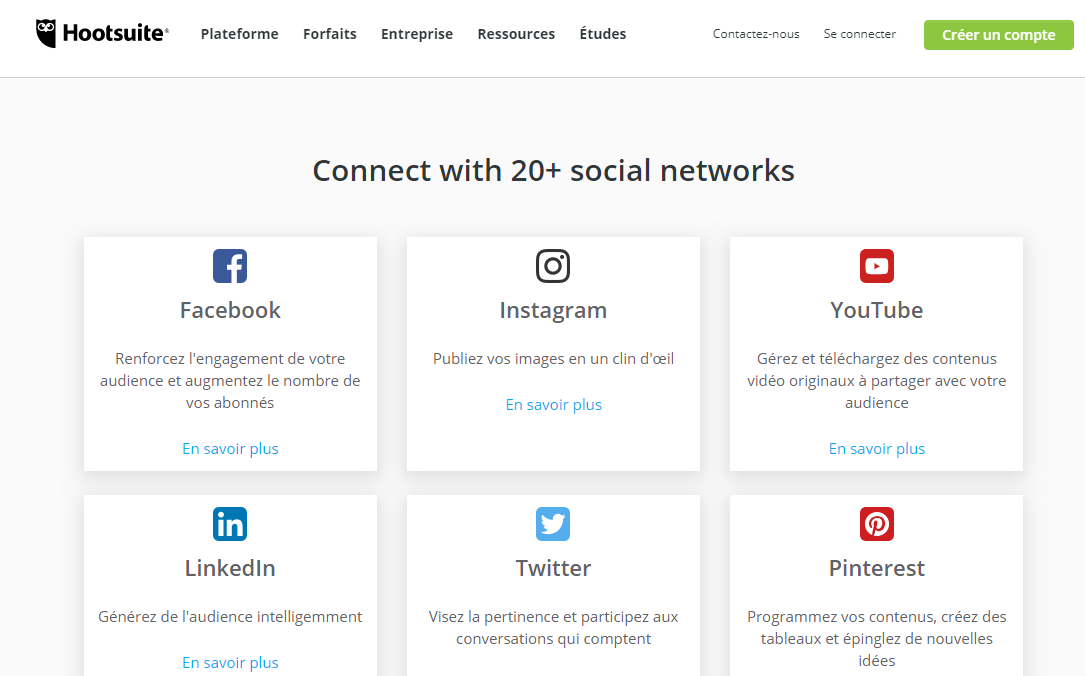Click En savoir plus under LinkedIn
The image size is (1085, 676).
click(x=230, y=662)
